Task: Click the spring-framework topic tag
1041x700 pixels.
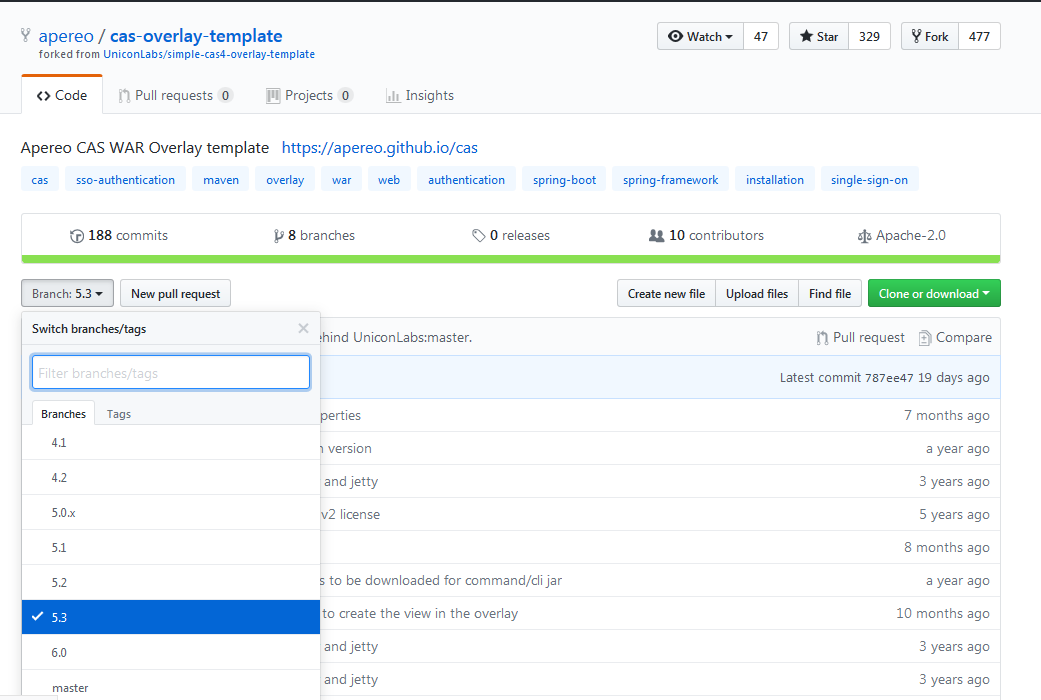Action: [x=671, y=179]
